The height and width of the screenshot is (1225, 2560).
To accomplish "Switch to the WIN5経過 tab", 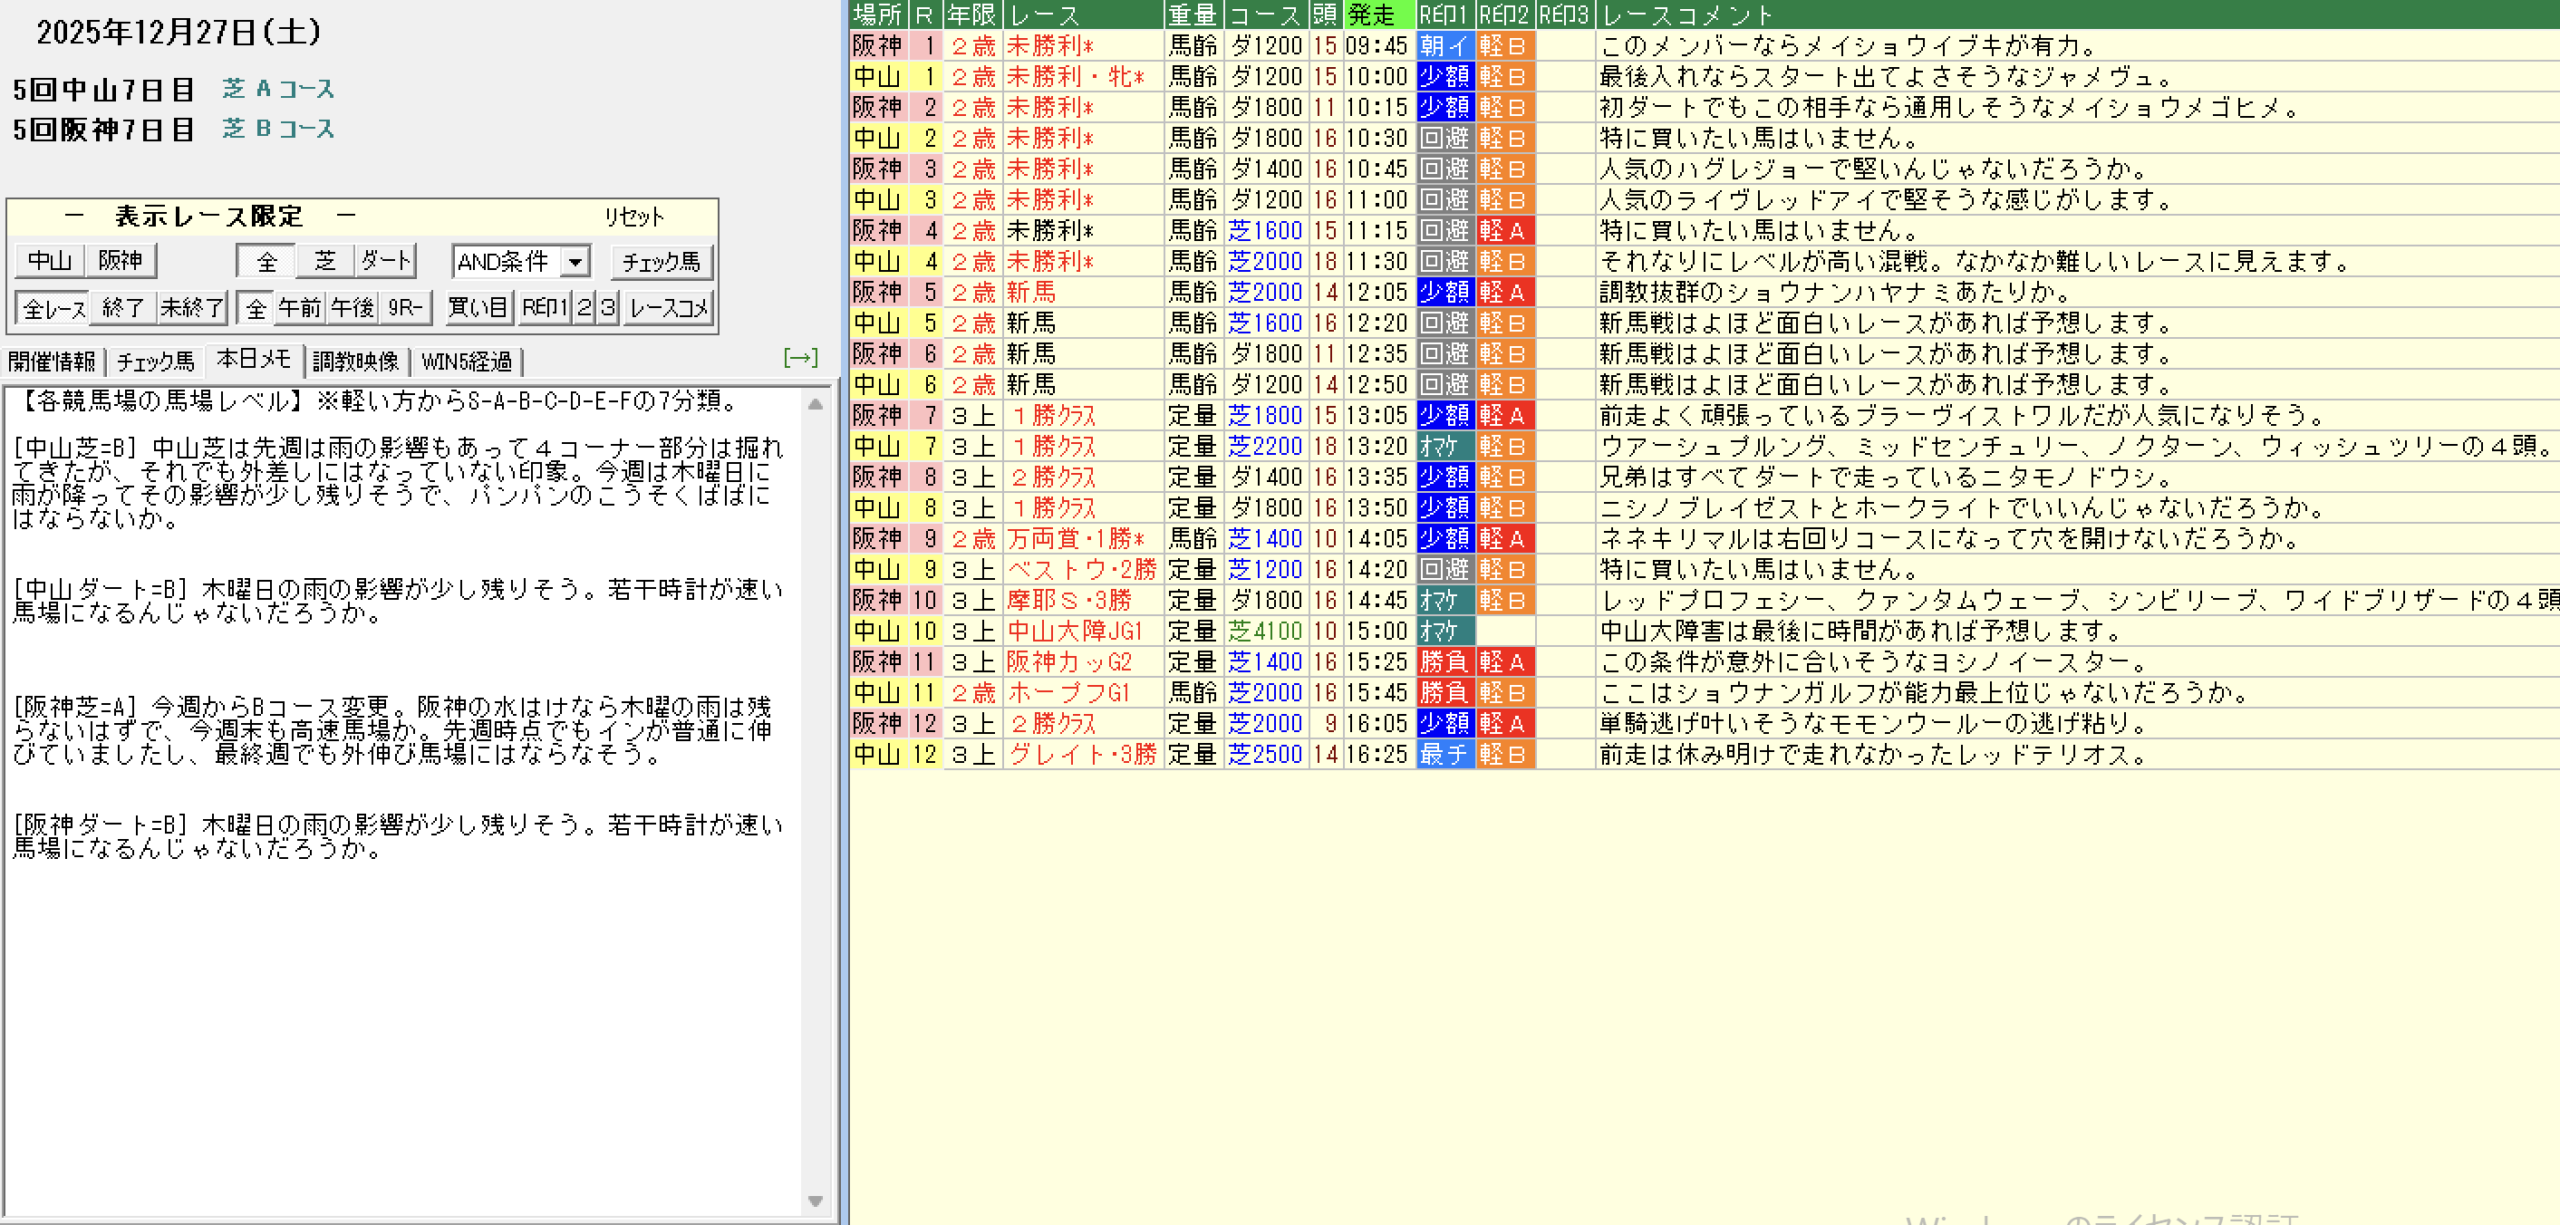I will (x=466, y=361).
